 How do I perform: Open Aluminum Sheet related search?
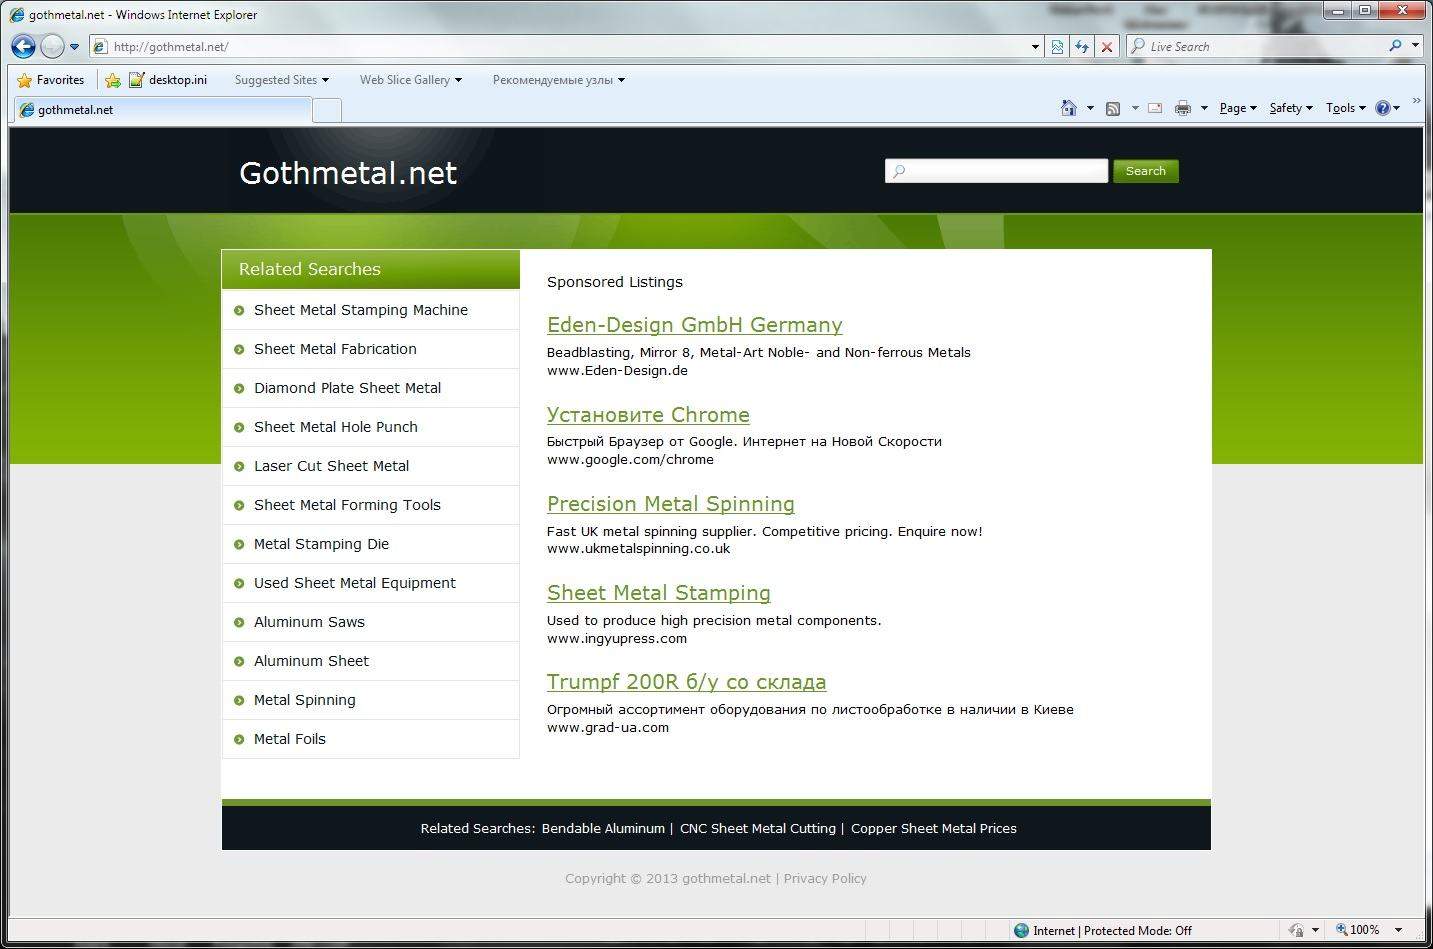click(x=311, y=661)
